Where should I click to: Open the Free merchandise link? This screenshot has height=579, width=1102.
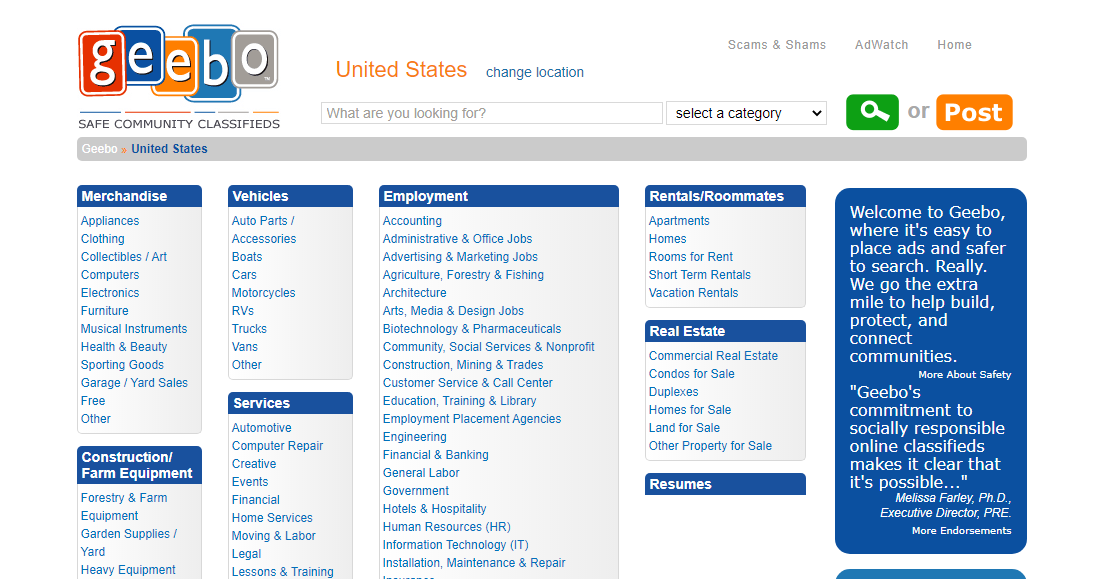pos(93,401)
